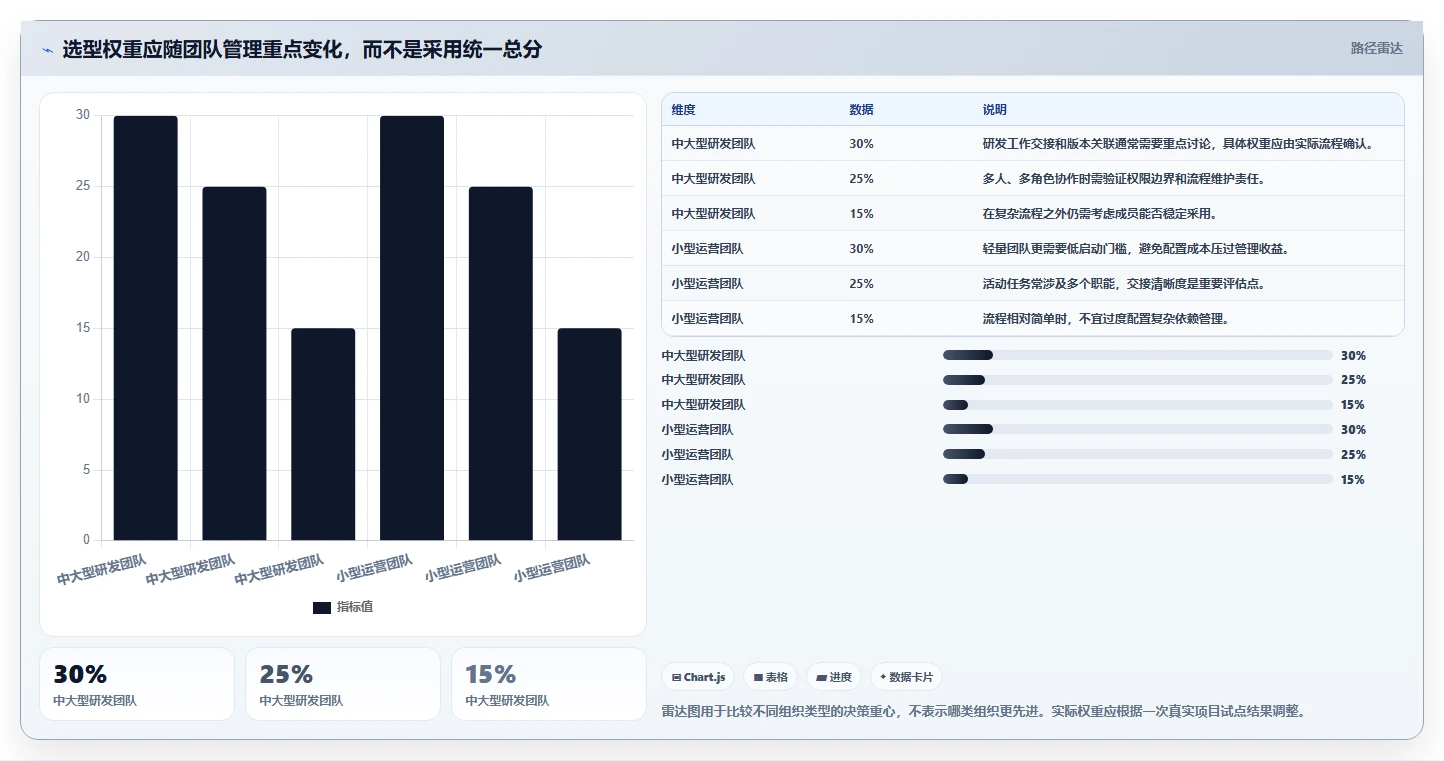The width and height of the screenshot is (1444, 761).
Task: Click the 研发工作交接和版本关联 description cell
Action: 1178,144
